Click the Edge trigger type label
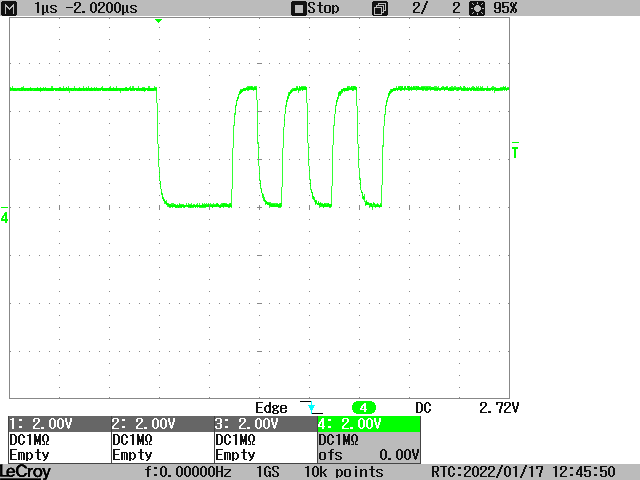The width and height of the screenshot is (640, 480). 271,408
